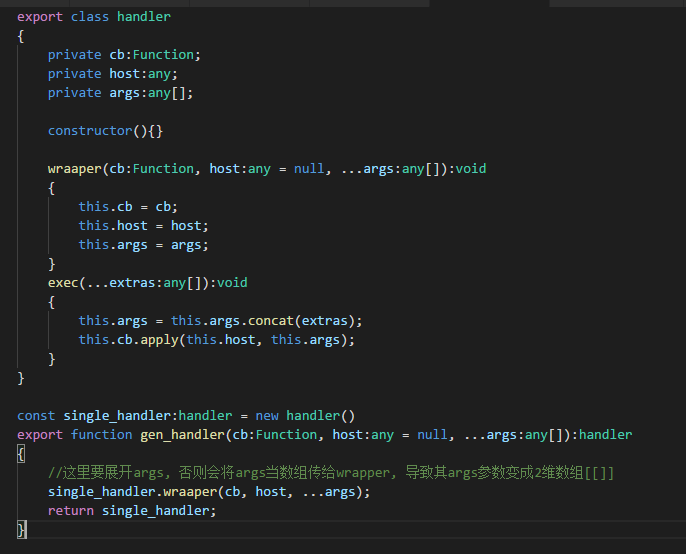Place cursor on 'private cb:Function;' line

coord(124,55)
